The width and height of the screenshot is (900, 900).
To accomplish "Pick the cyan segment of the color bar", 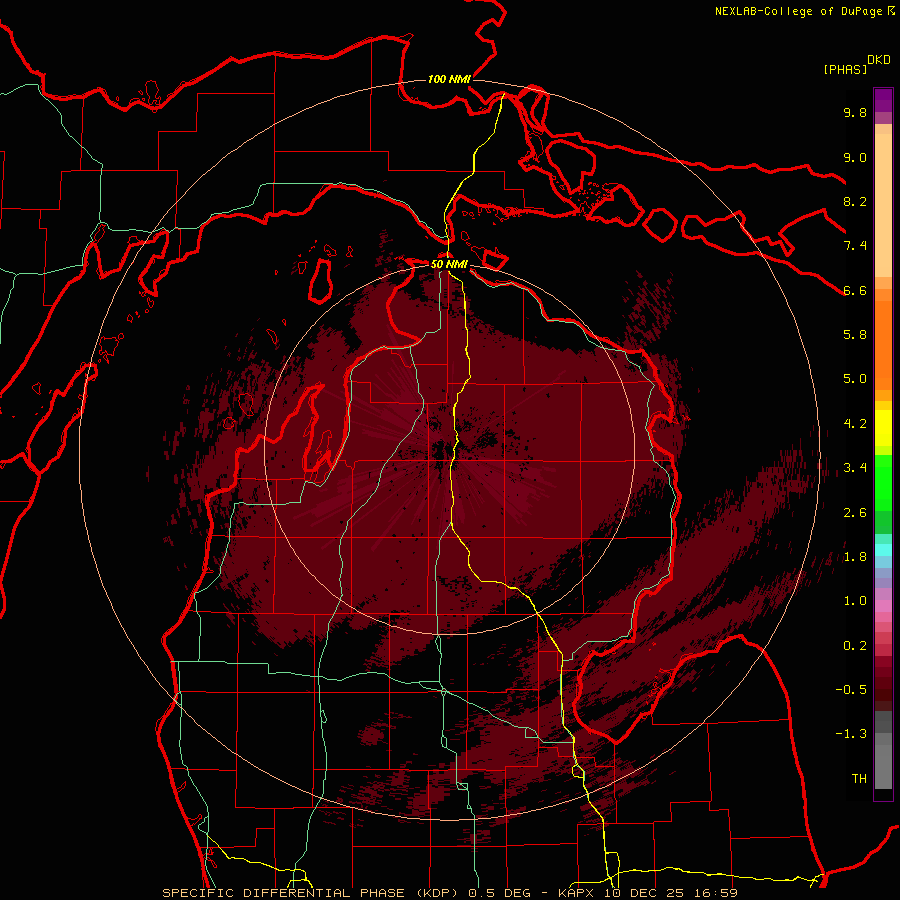I will 883,550.
